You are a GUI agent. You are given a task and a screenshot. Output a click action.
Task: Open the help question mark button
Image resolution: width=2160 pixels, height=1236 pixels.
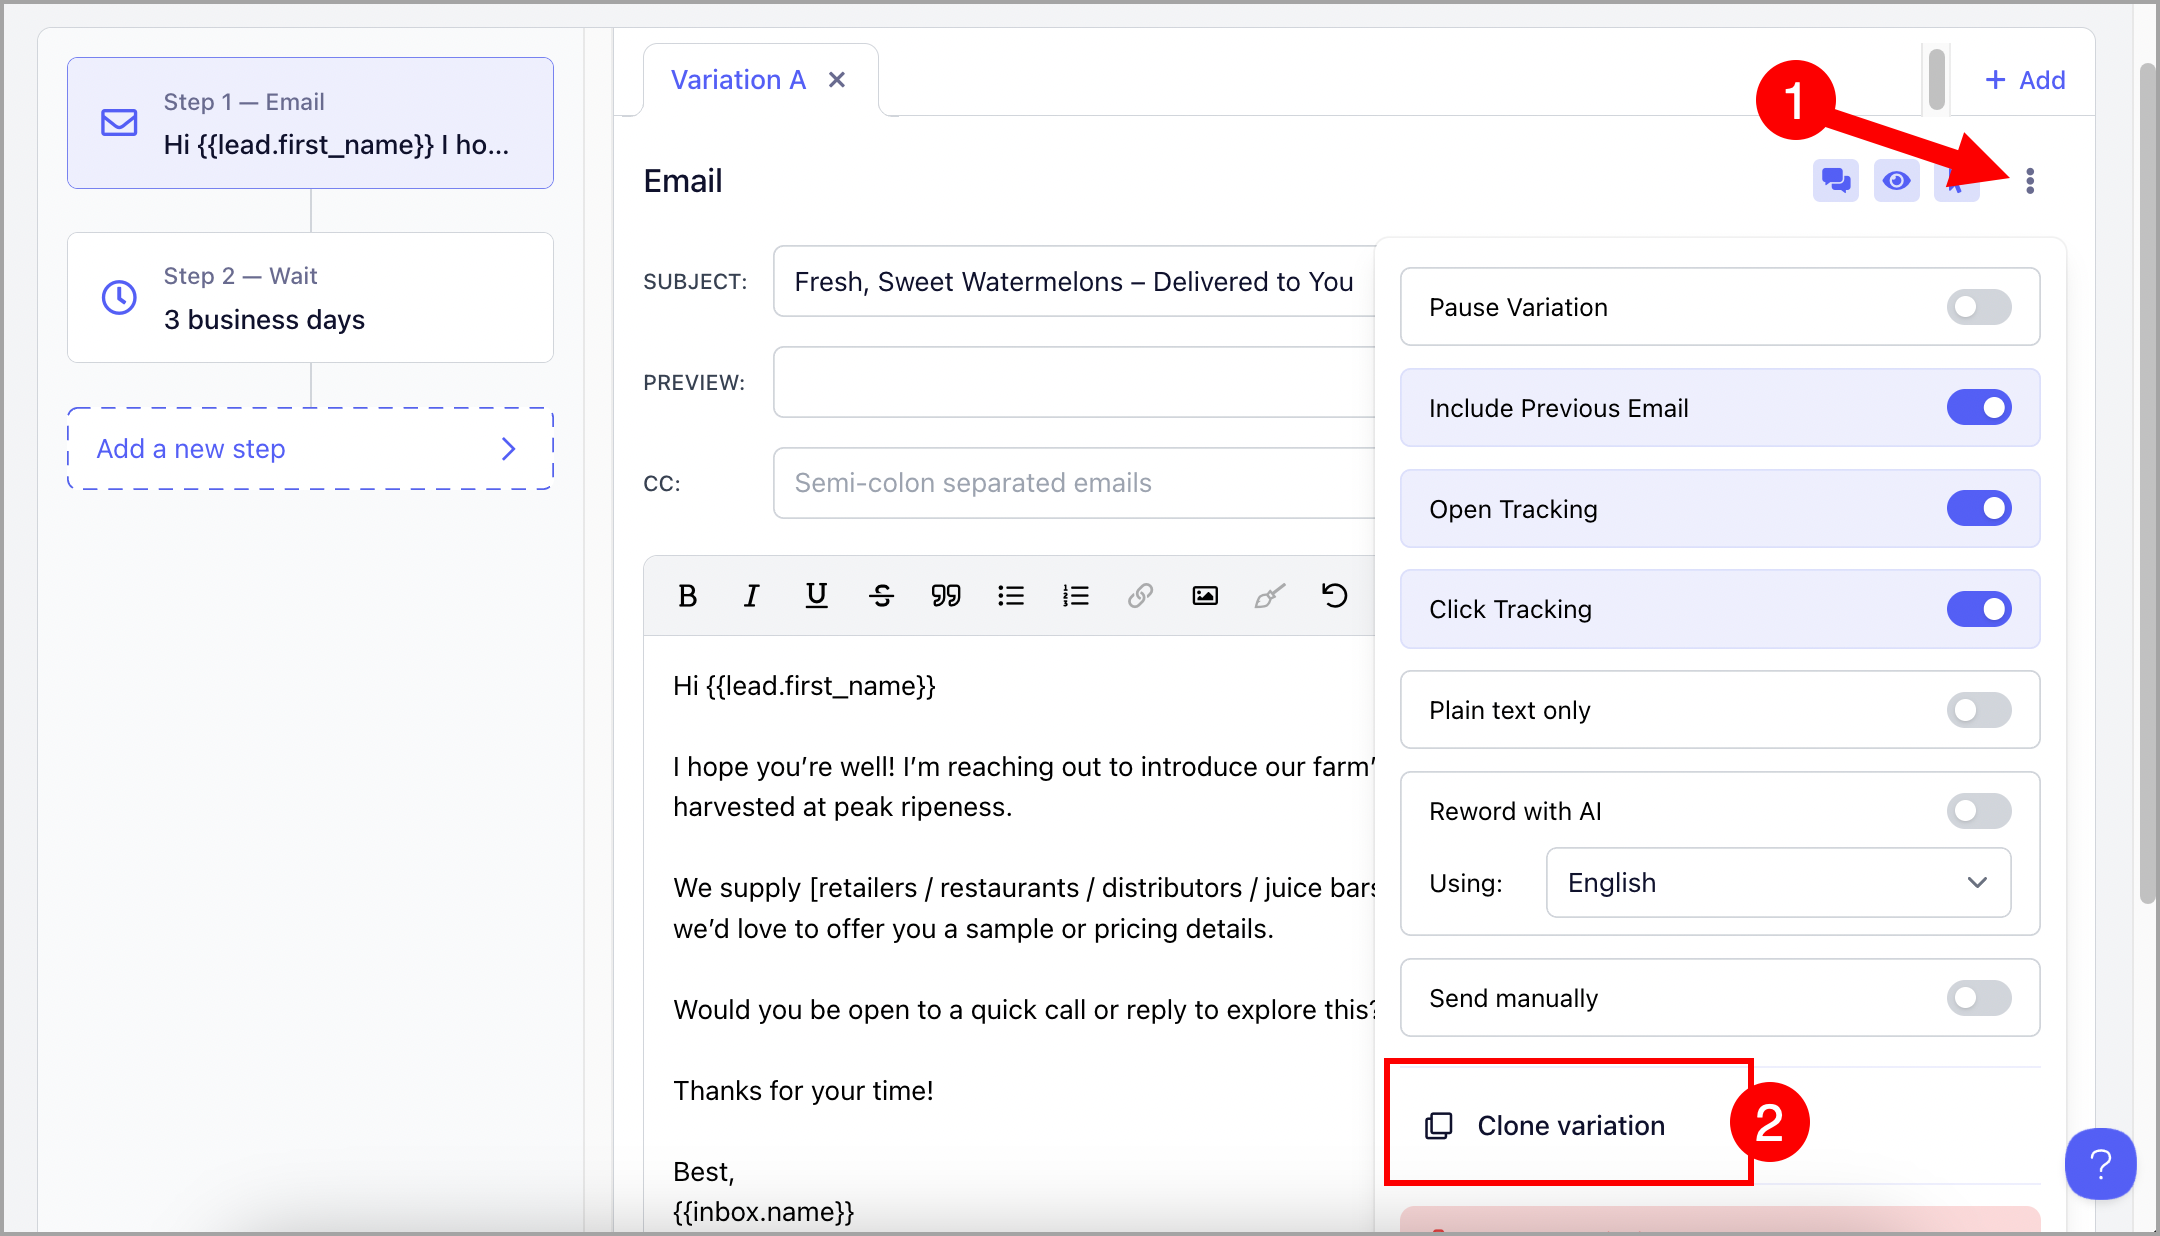(x=2100, y=1163)
